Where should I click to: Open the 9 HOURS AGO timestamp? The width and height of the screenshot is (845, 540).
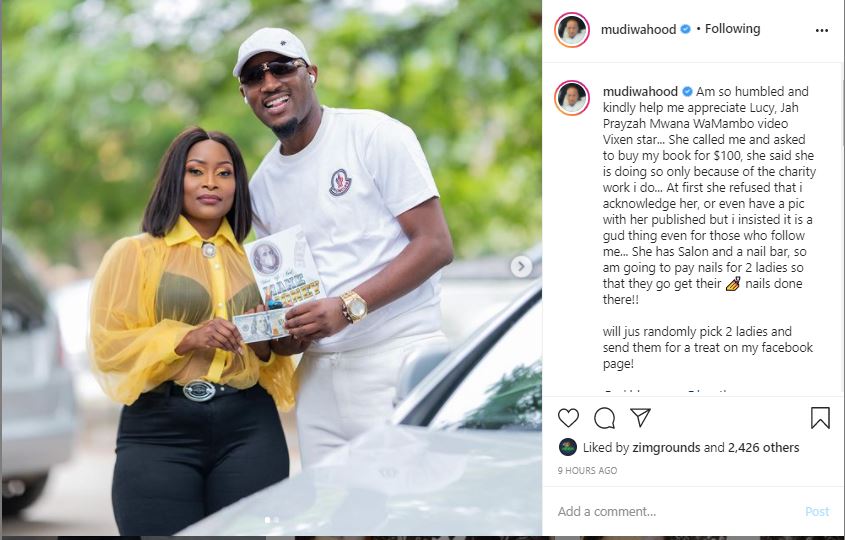pos(587,470)
